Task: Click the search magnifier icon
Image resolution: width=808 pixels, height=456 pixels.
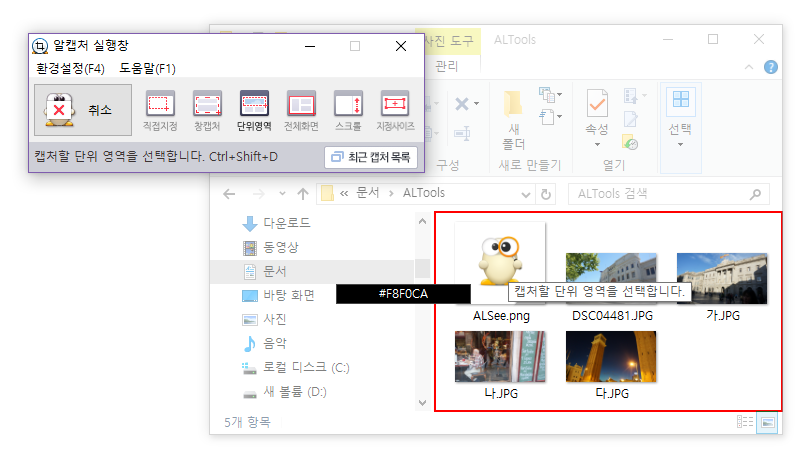Action: (755, 194)
